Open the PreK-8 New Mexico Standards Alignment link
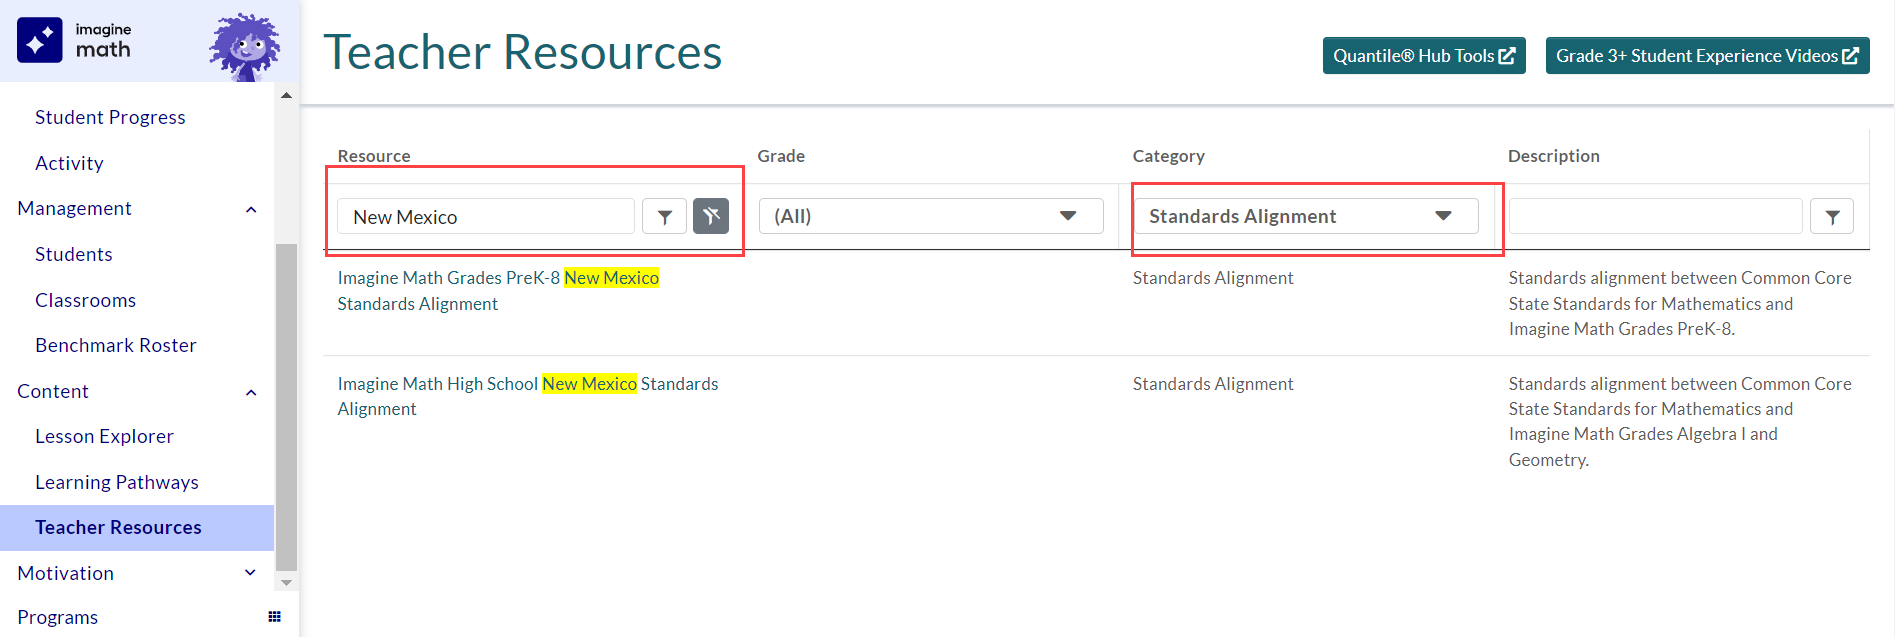The width and height of the screenshot is (1895, 637). tap(498, 278)
